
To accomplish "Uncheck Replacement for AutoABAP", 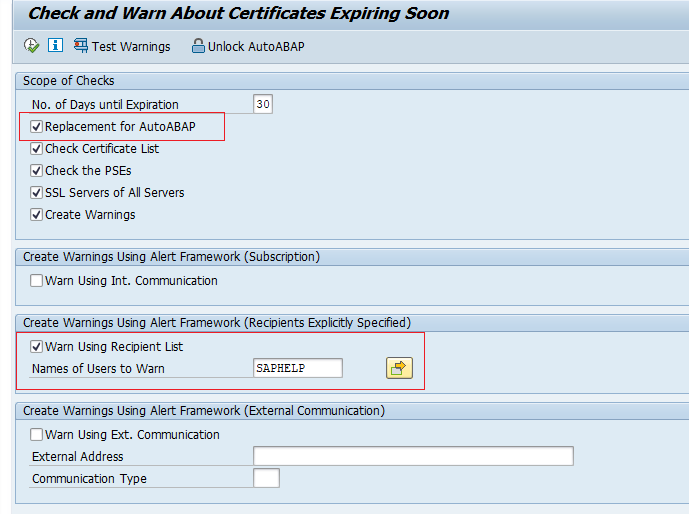I will click(37, 127).
